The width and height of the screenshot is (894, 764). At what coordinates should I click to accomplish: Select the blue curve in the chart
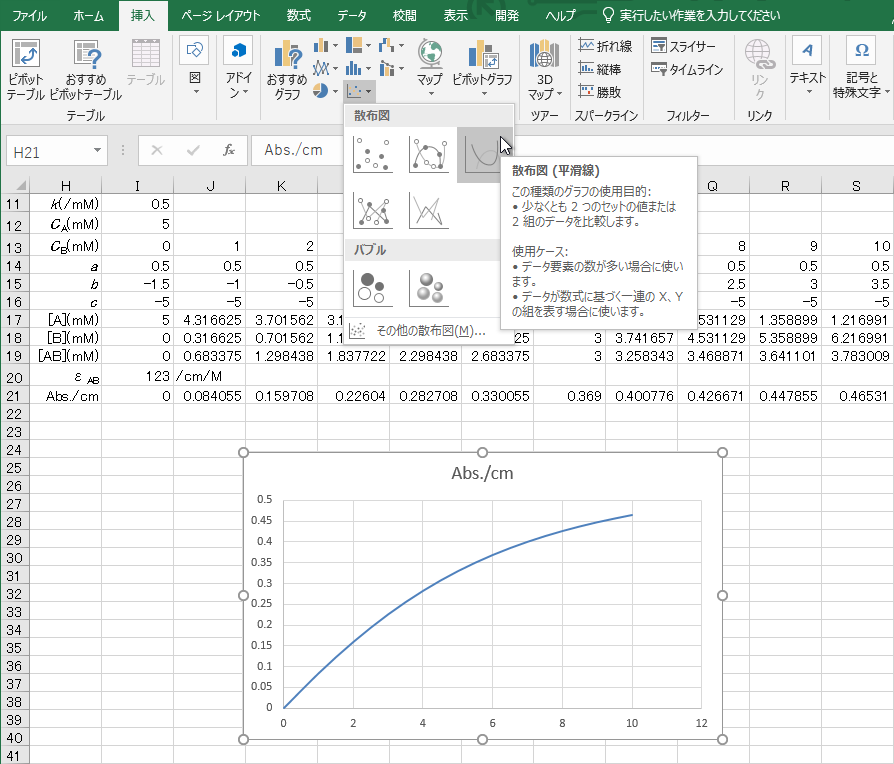tap(422, 591)
